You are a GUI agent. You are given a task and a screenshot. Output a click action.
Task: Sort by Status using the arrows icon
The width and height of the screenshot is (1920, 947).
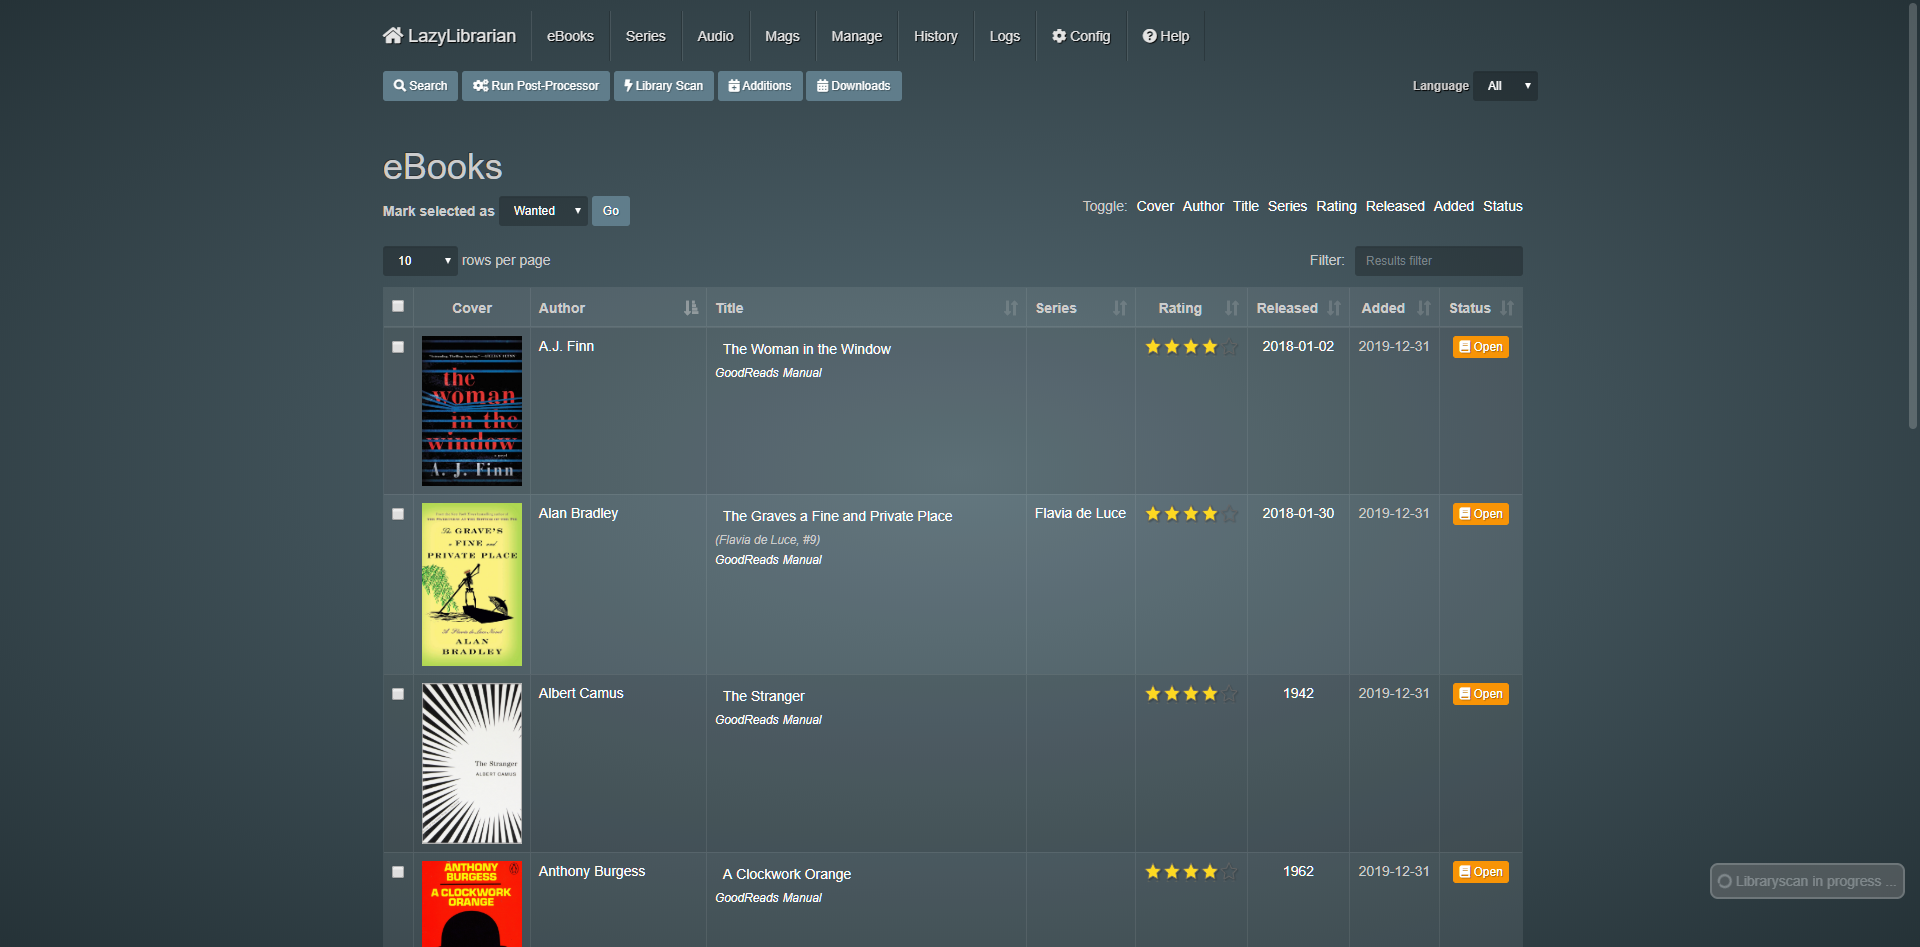click(x=1506, y=308)
